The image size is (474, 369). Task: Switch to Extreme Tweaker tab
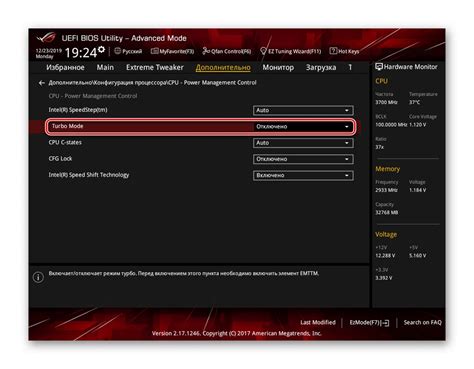click(155, 67)
